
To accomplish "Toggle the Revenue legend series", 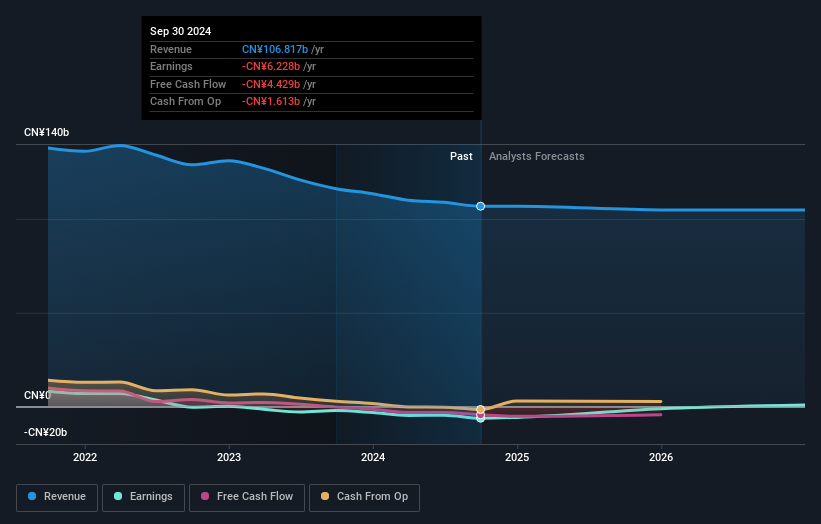I will tap(57, 497).
